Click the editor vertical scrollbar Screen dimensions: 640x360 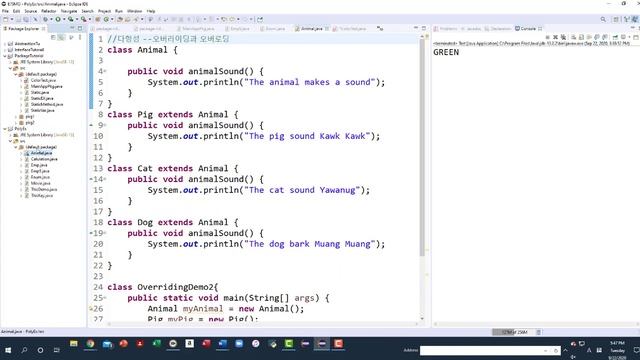(x=422, y=147)
